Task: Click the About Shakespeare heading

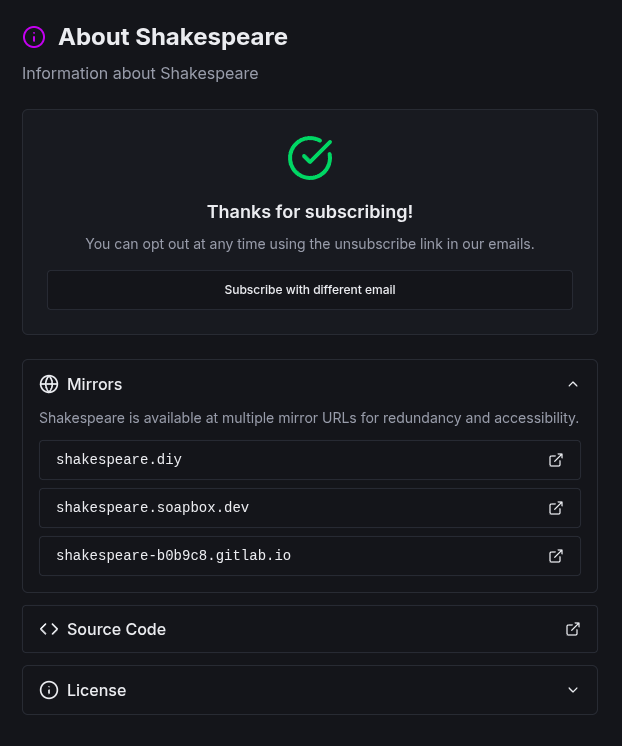Action: click(173, 37)
